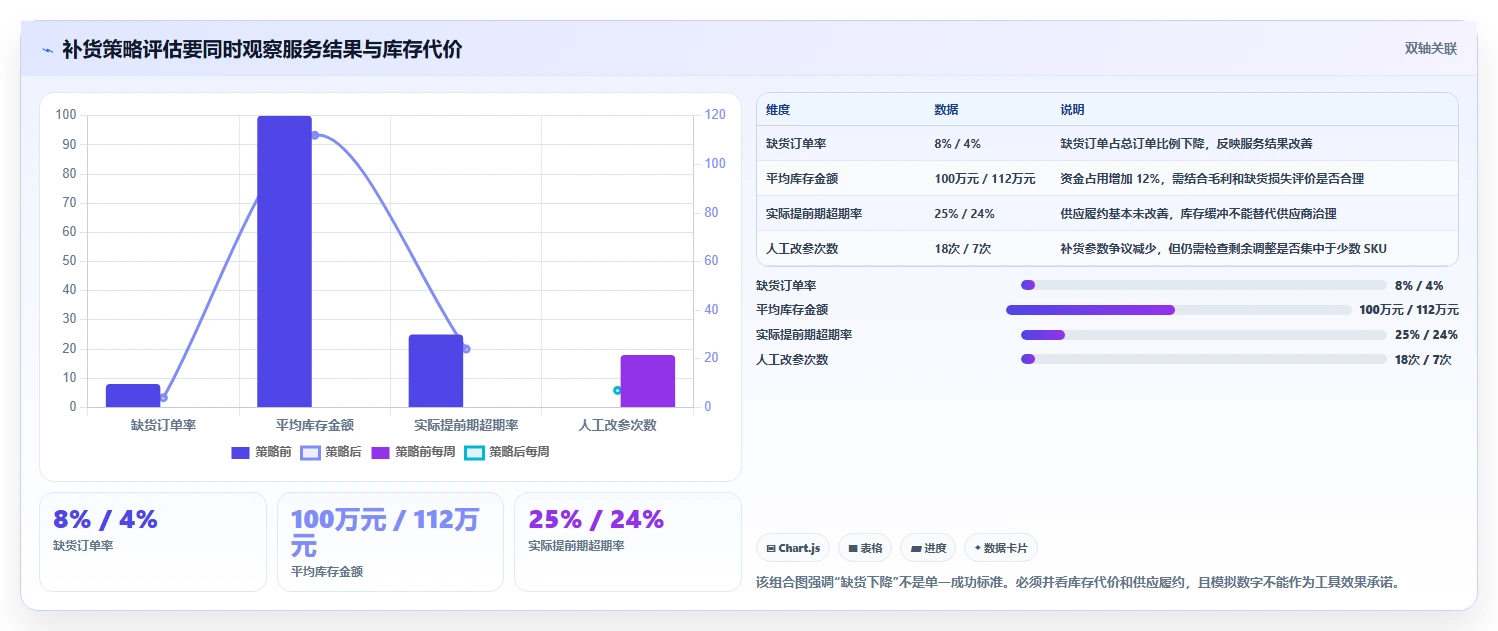Click the 平均库存金额 progress bar
Screen dimensions: 1498x631
pyautogui.click(x=1179, y=310)
